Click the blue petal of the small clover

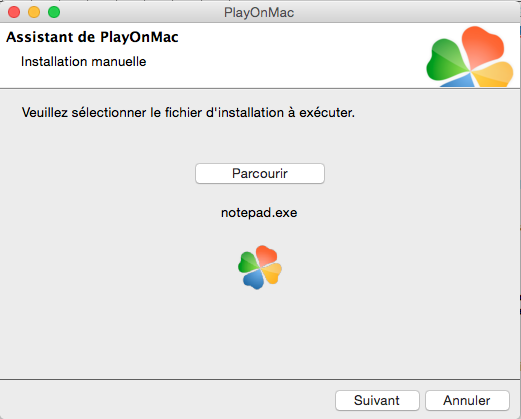pos(254,279)
